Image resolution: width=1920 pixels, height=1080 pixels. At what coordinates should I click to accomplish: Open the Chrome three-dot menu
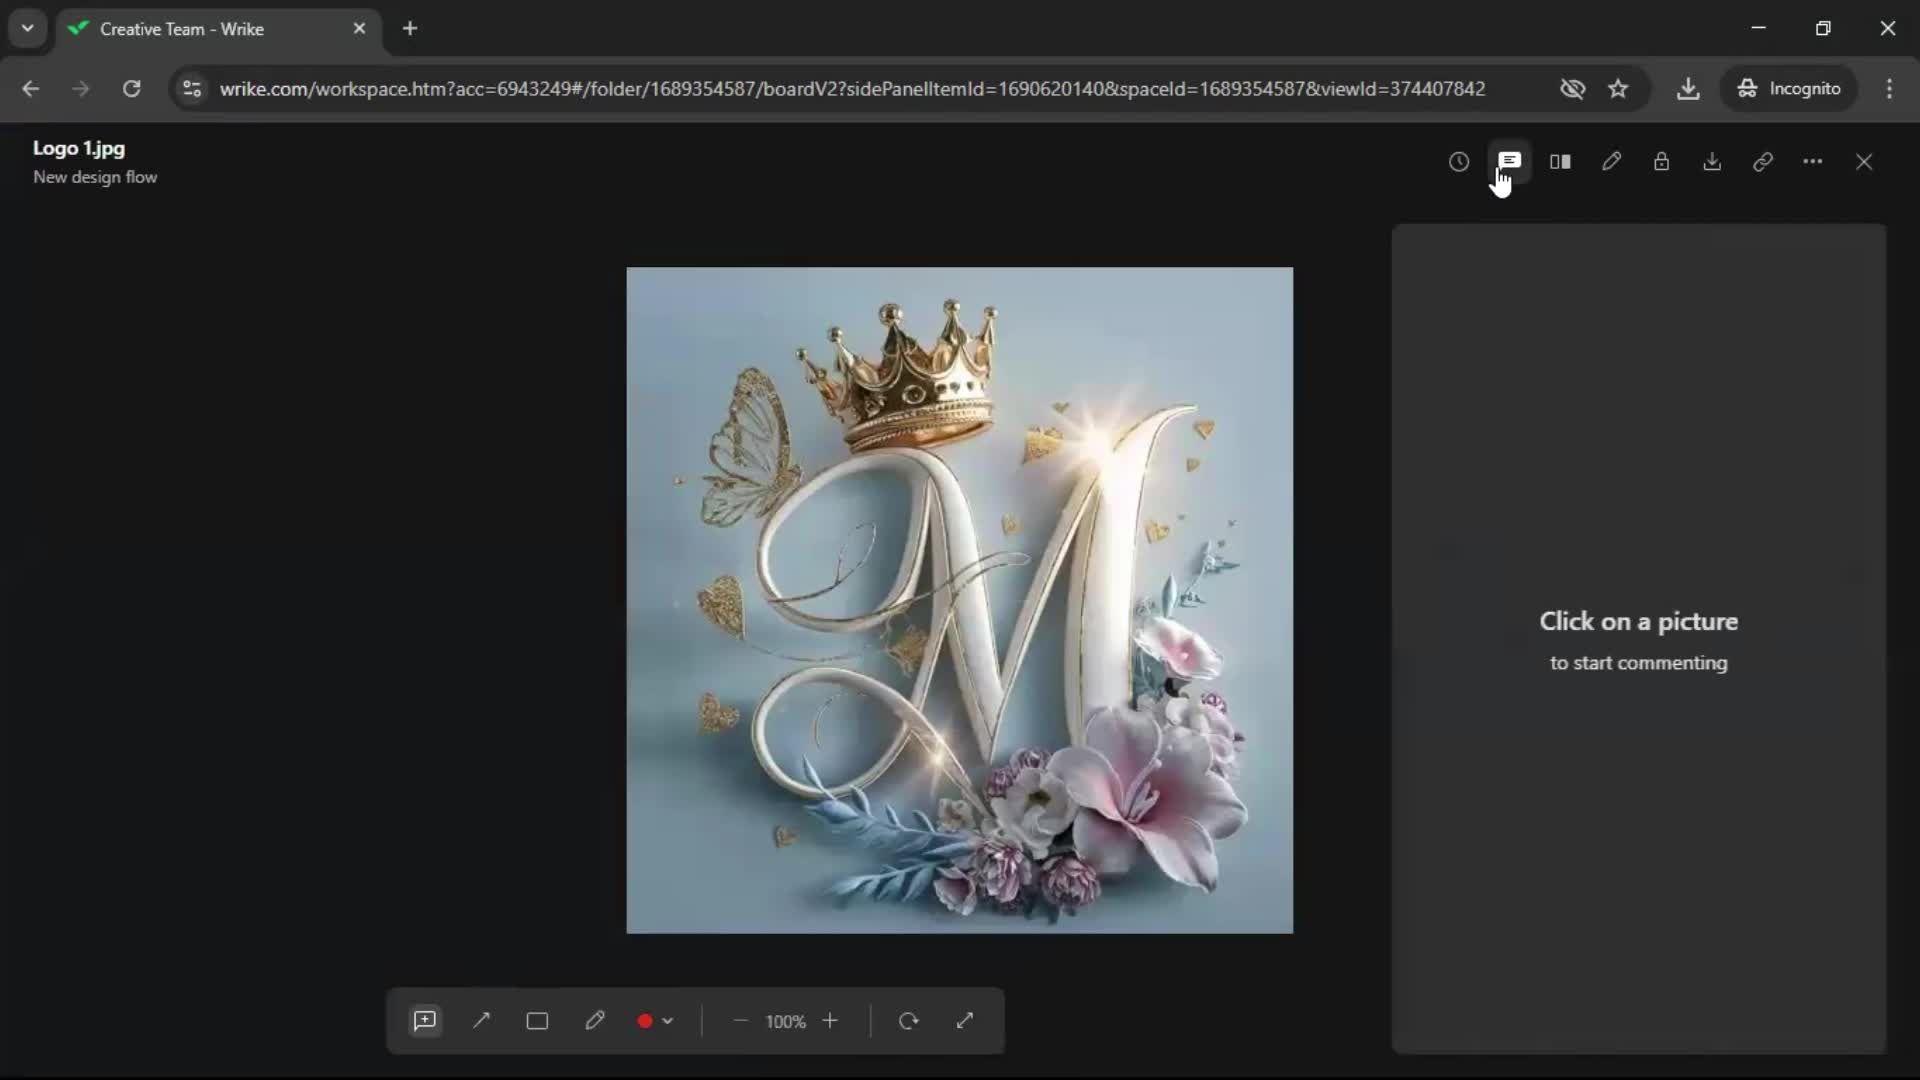(1889, 89)
